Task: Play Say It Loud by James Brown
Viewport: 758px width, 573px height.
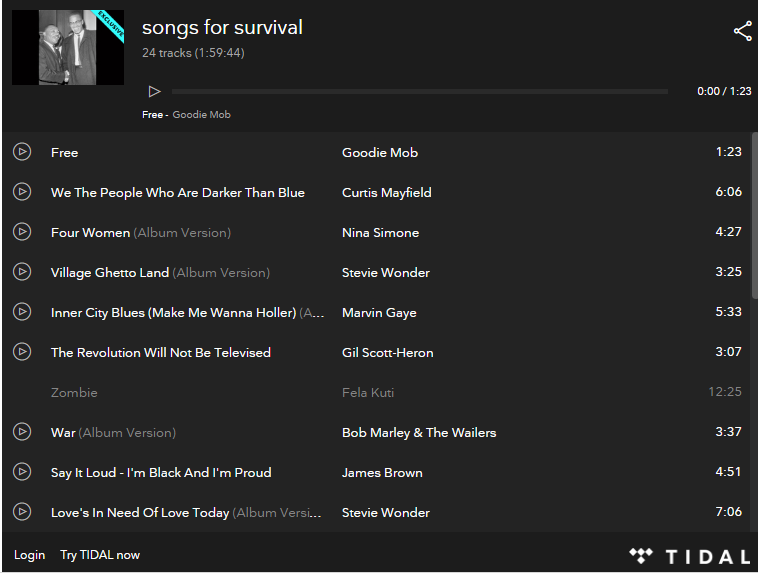Action: 22,472
